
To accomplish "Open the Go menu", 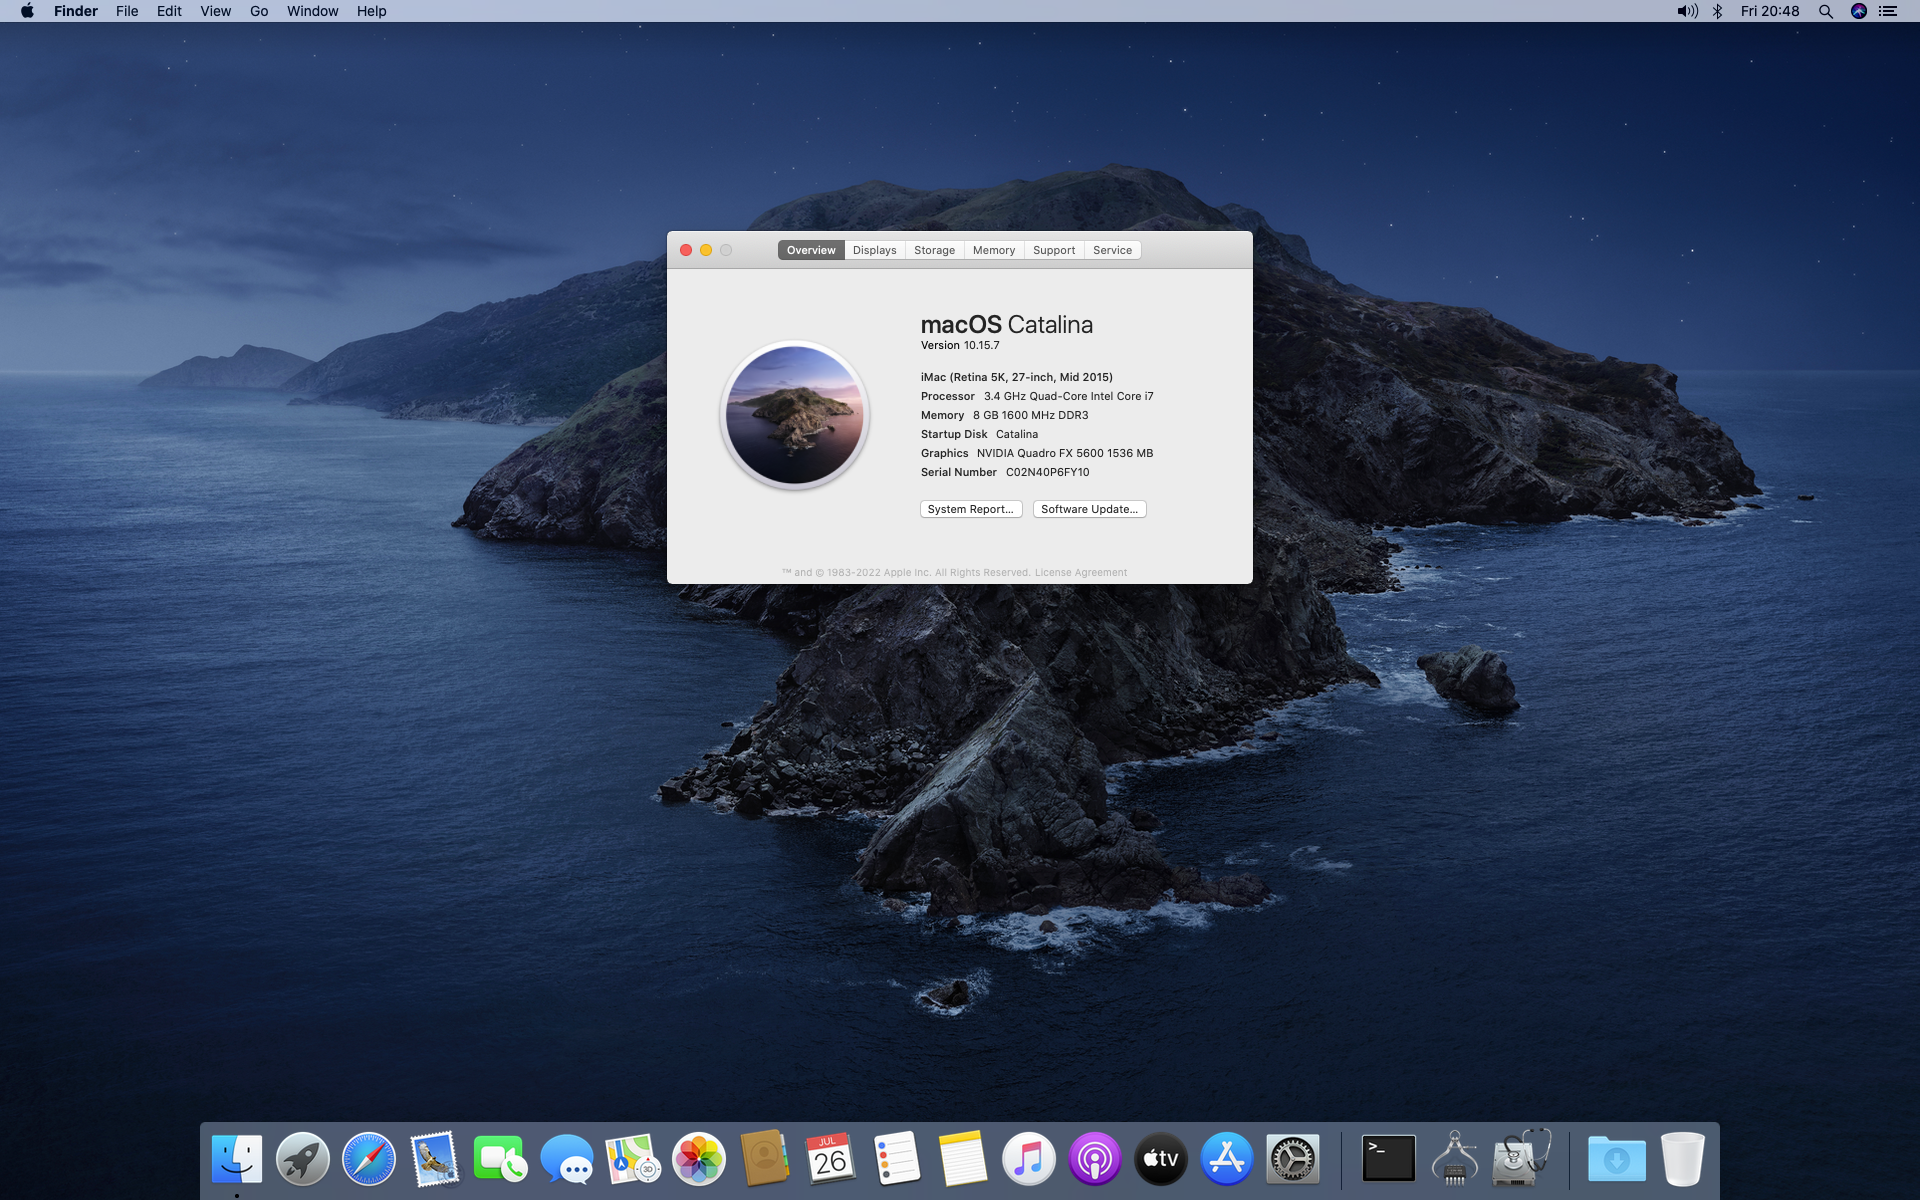I will [x=259, y=11].
